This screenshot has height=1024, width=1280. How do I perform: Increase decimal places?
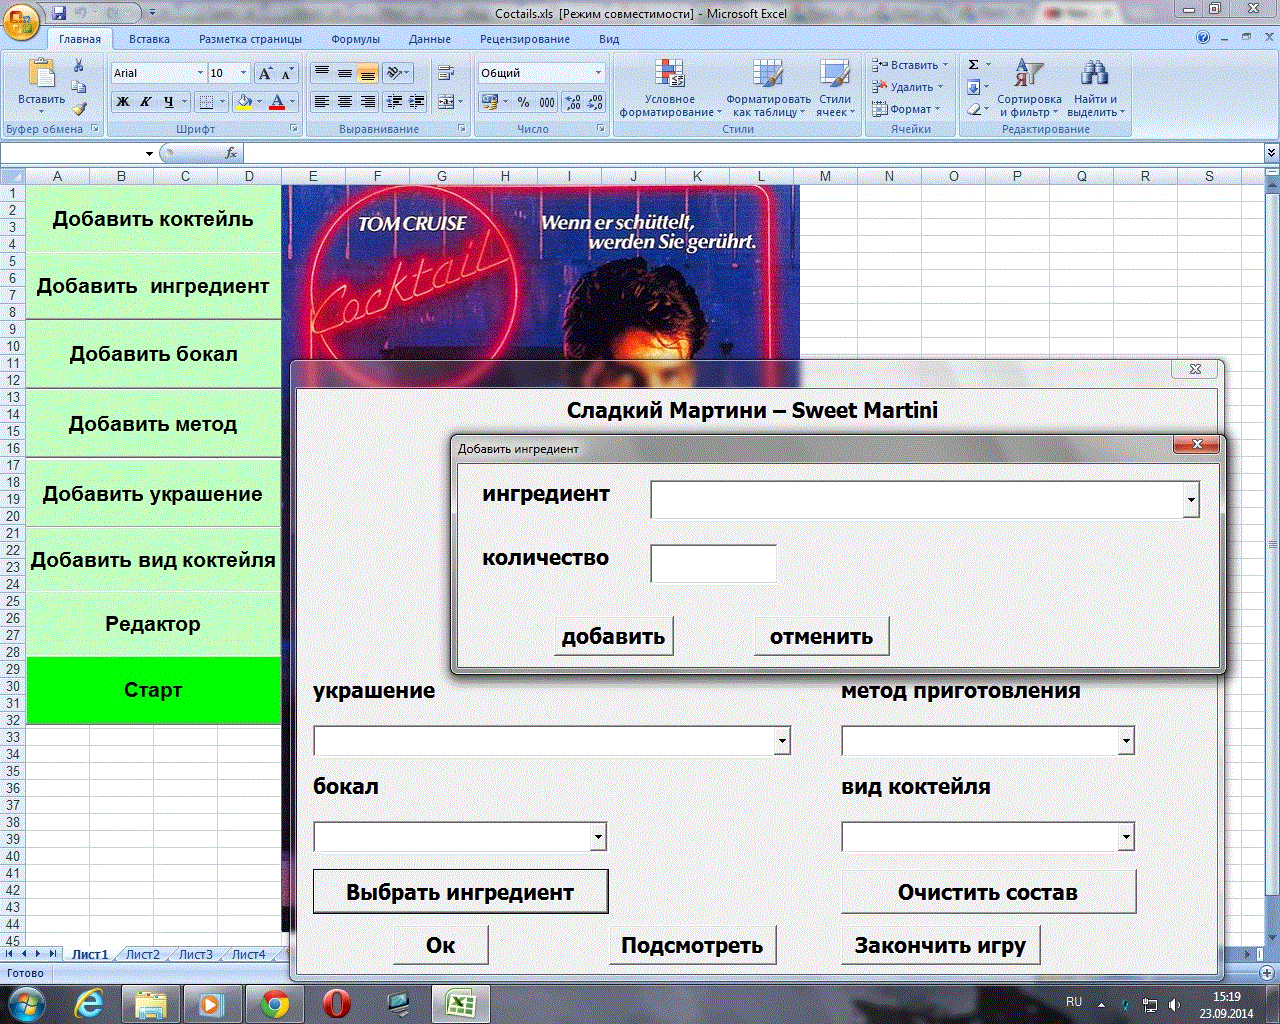pos(573,102)
